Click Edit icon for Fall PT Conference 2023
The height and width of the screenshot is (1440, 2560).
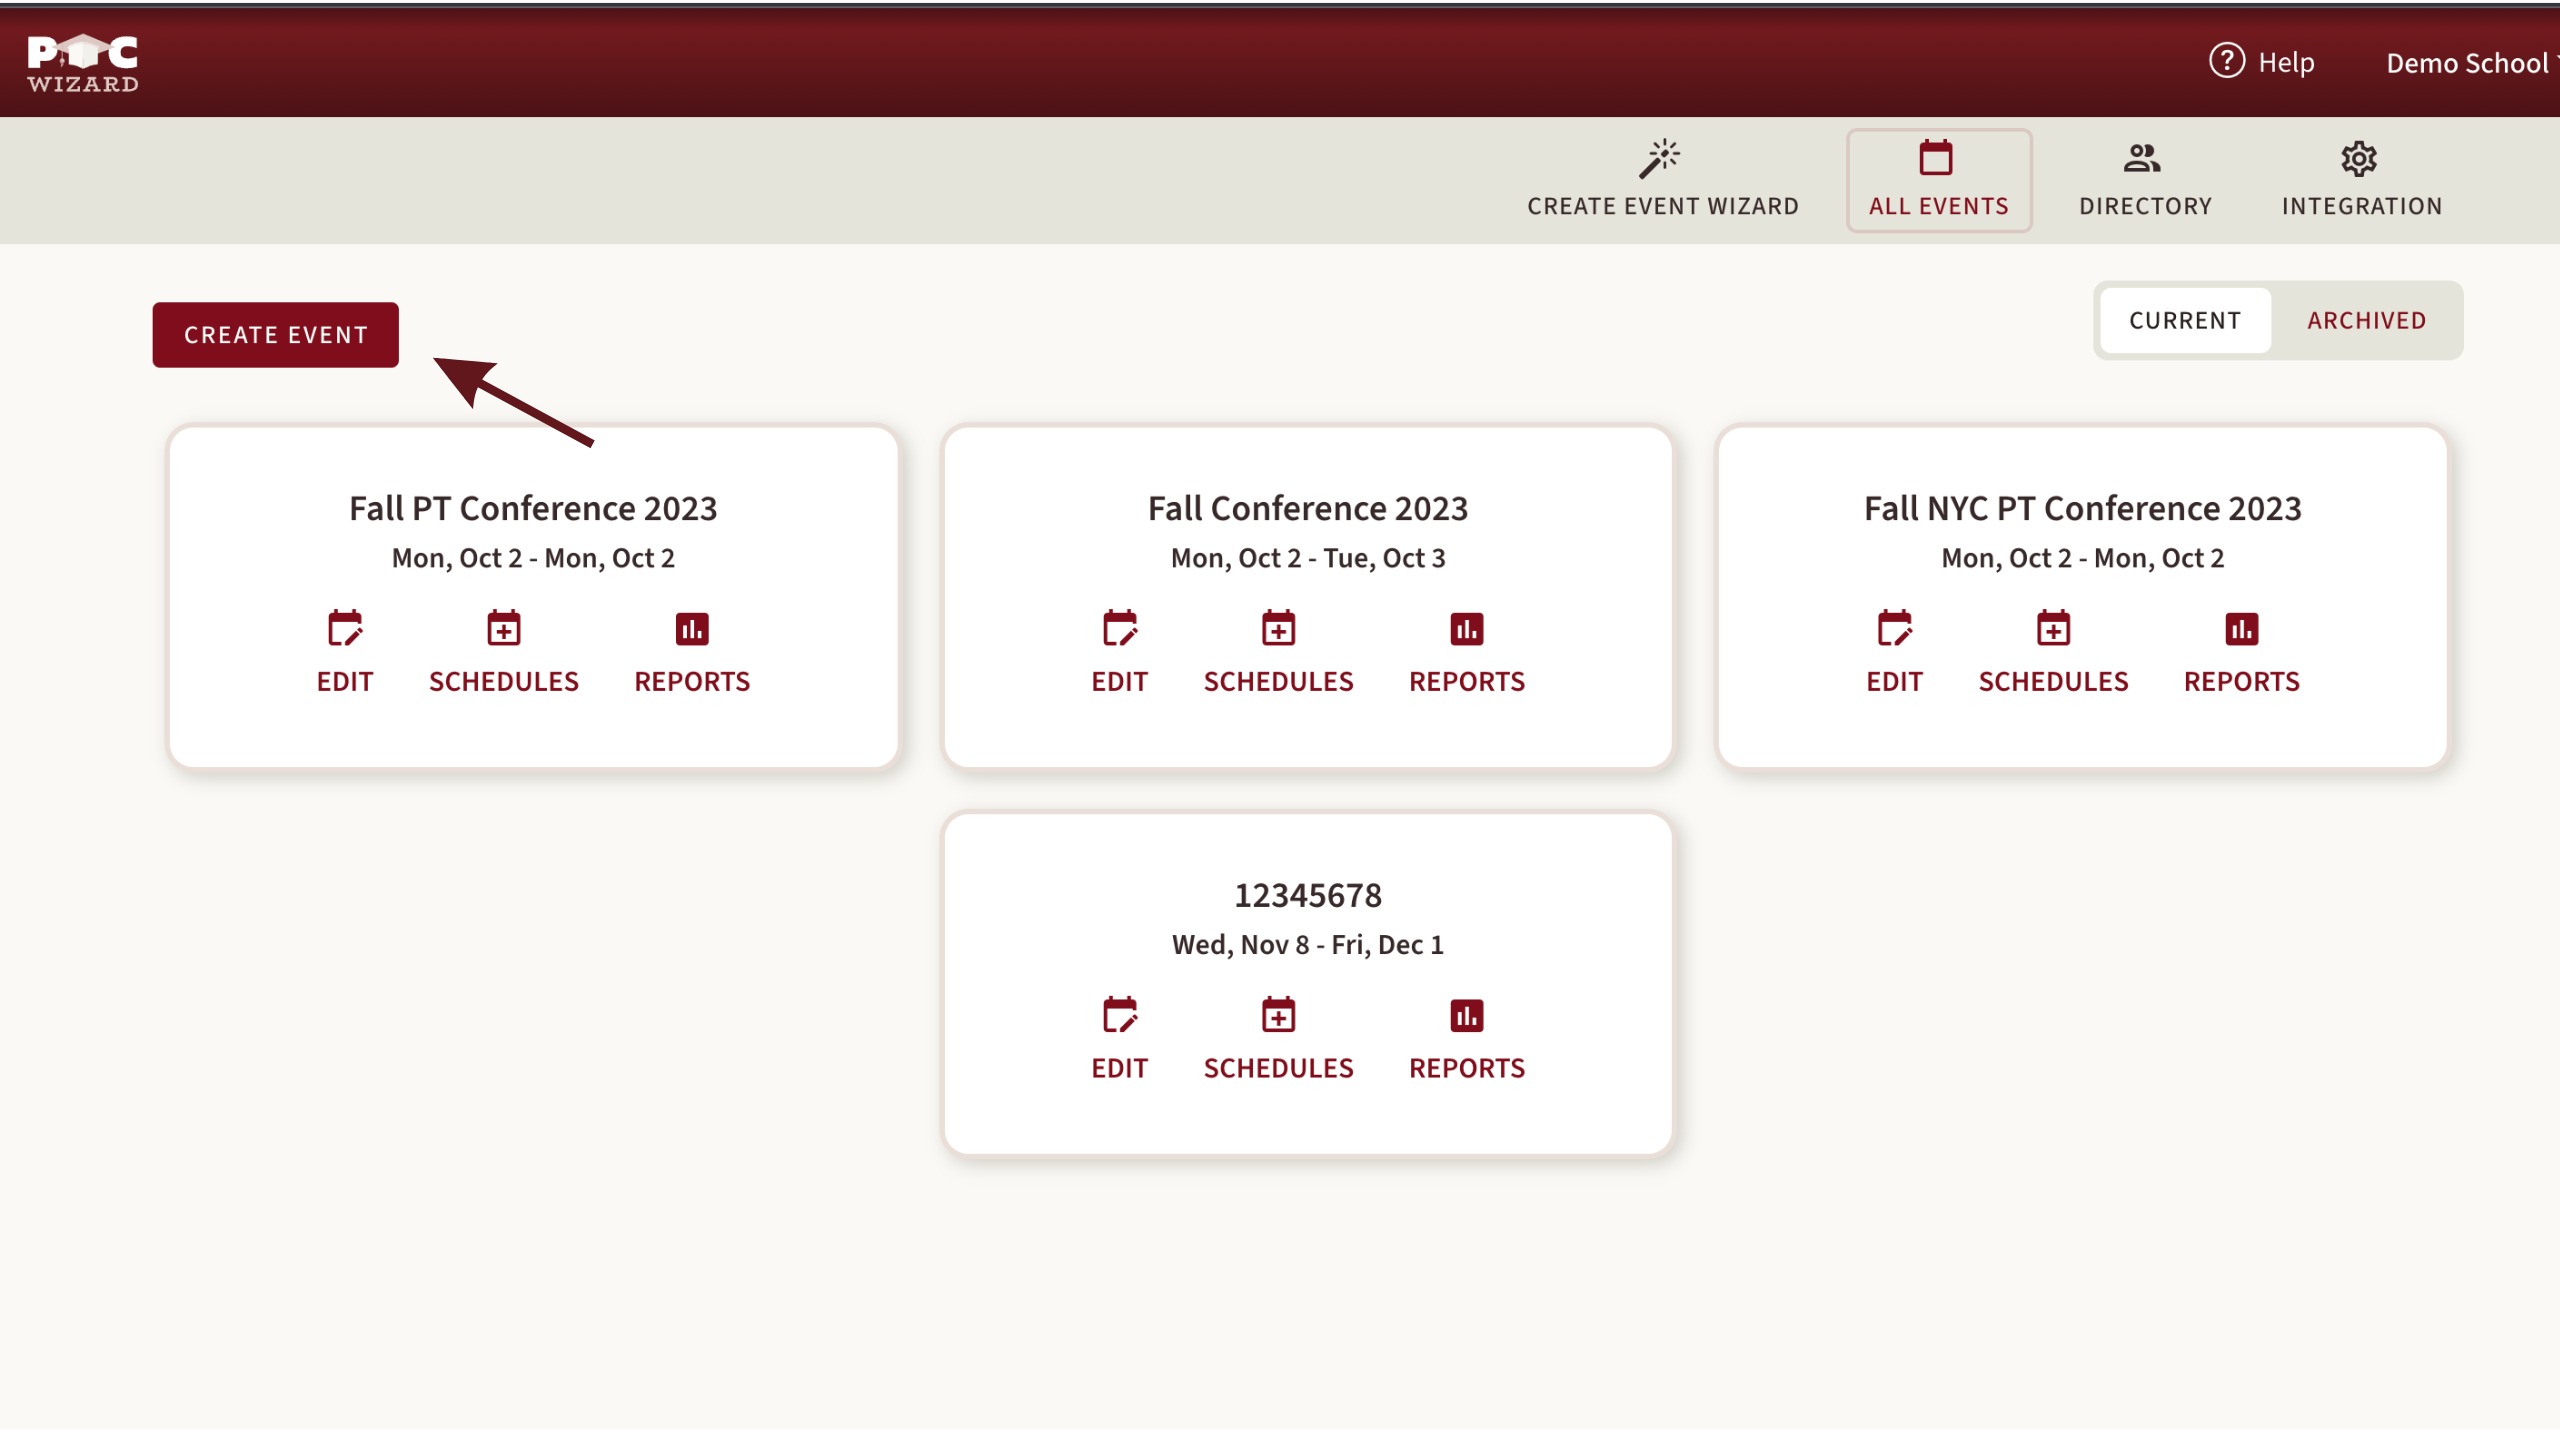(345, 629)
